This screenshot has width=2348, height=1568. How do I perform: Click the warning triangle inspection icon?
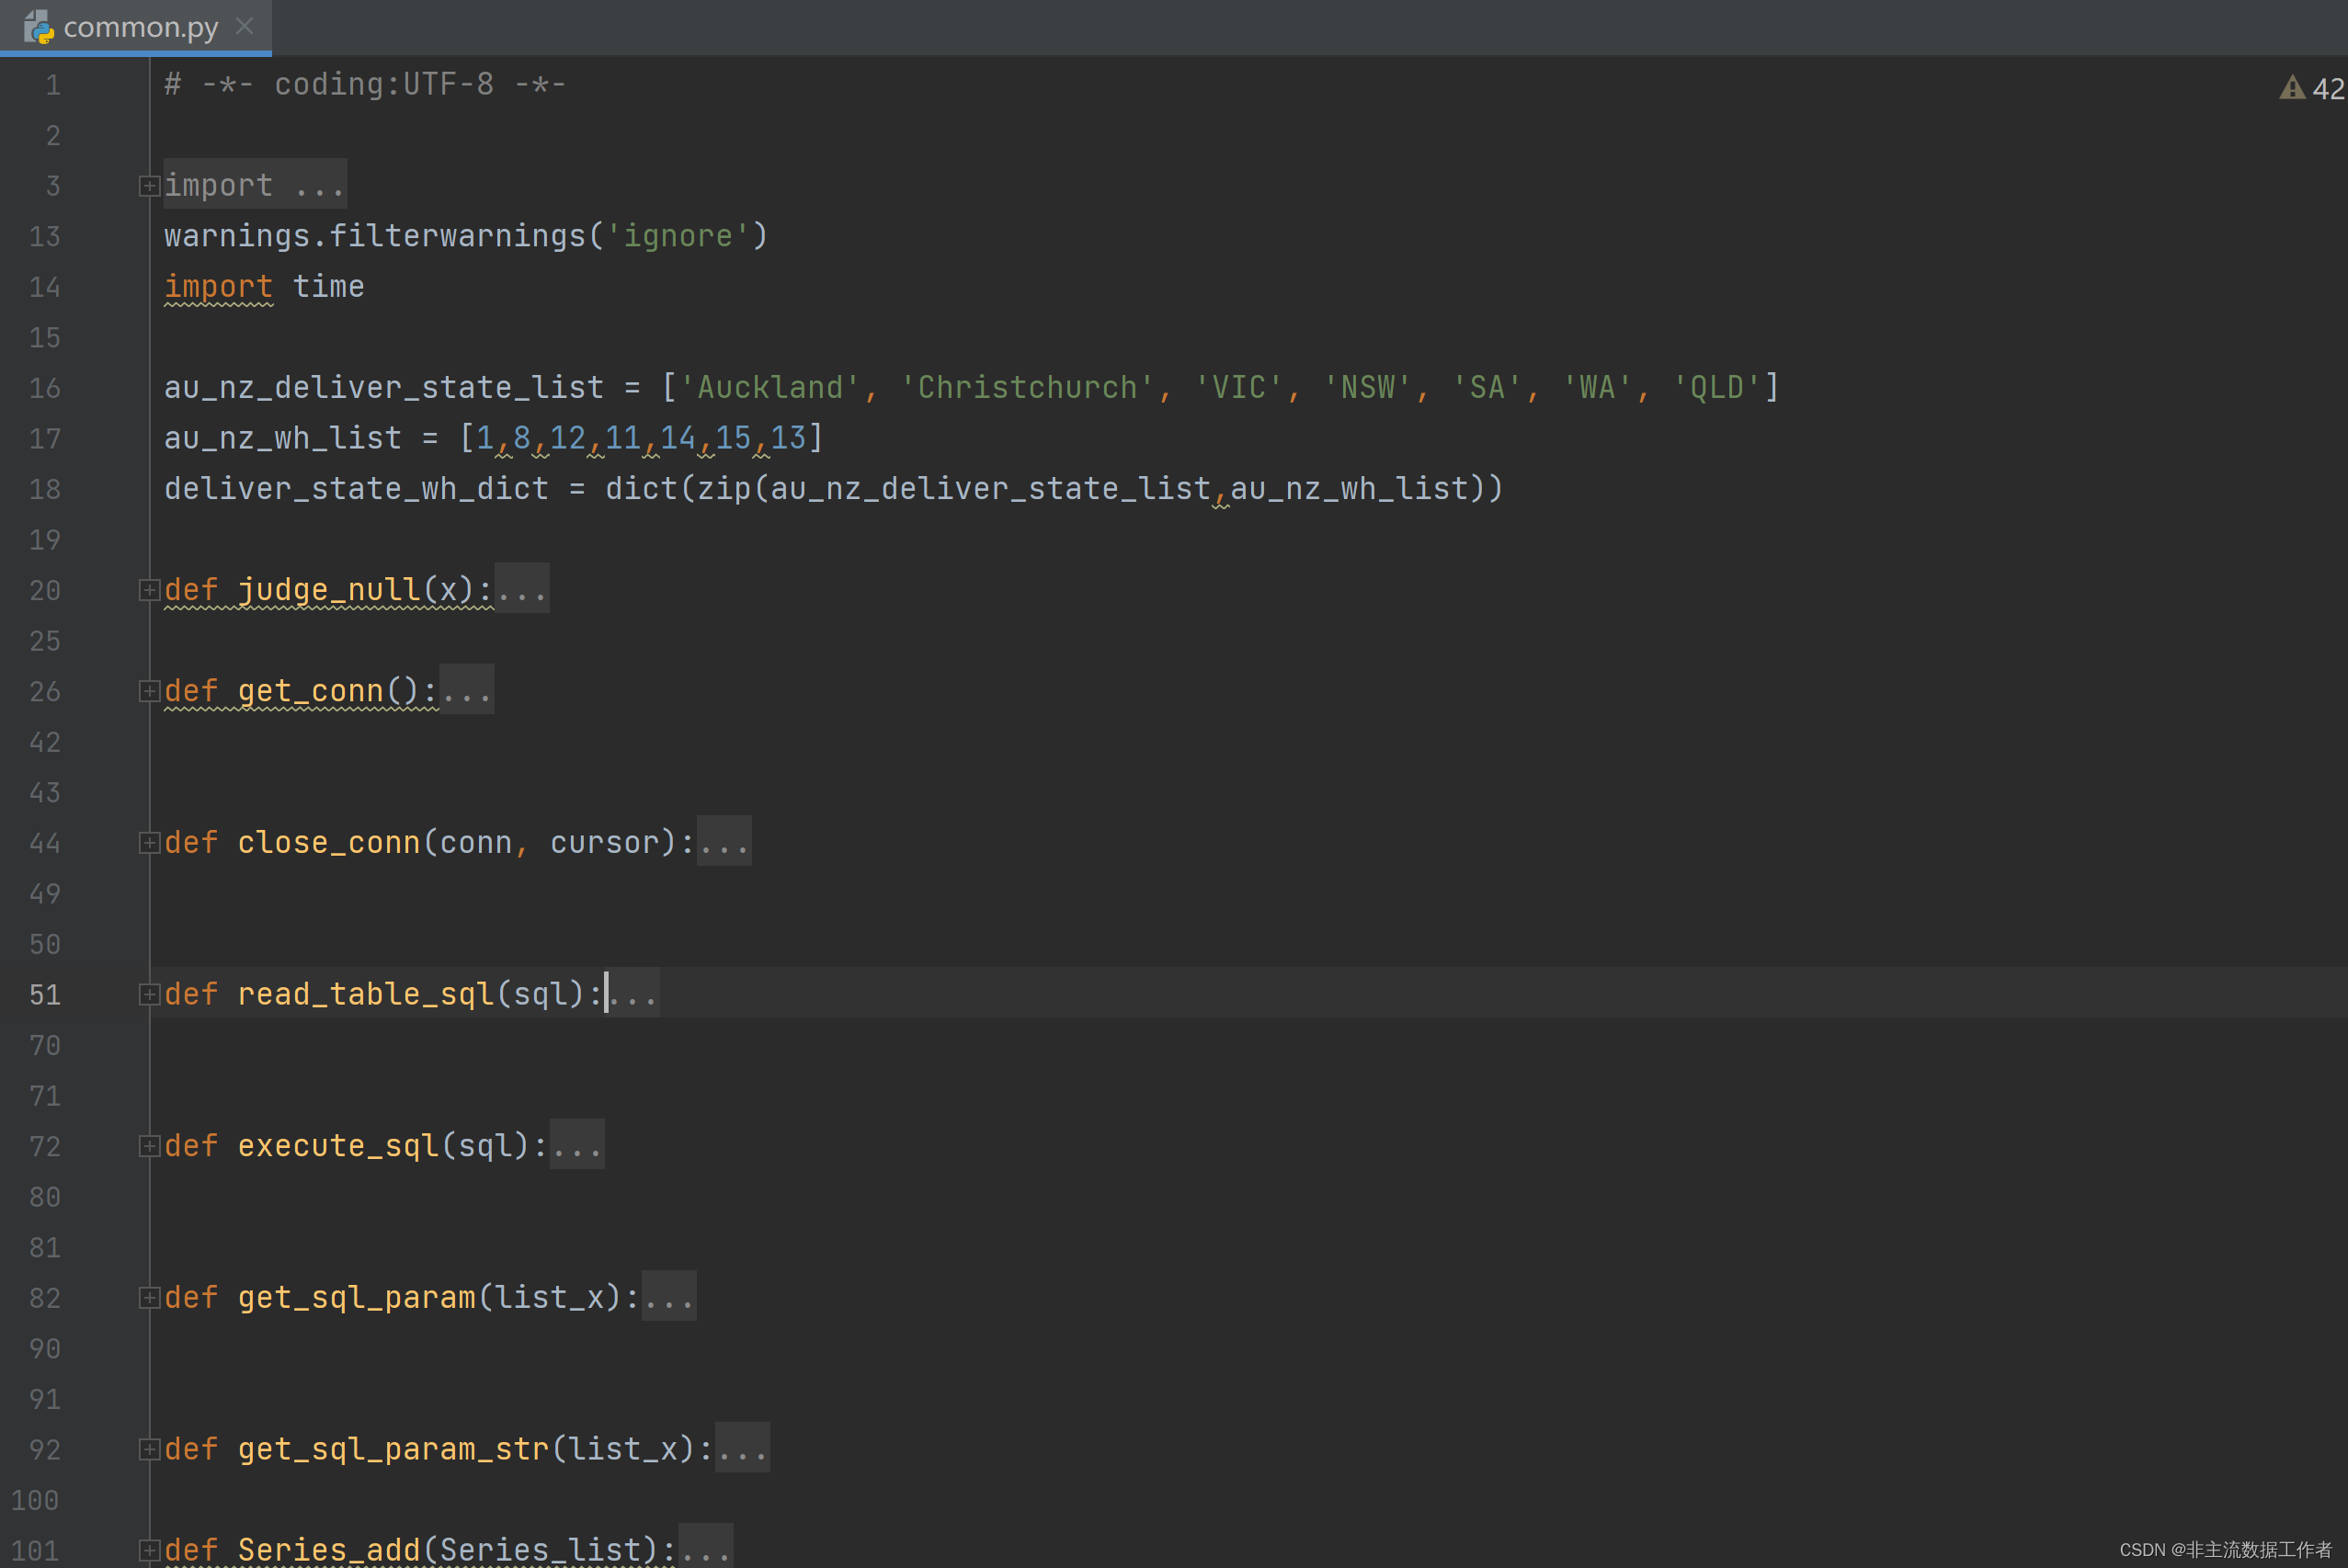(2291, 88)
